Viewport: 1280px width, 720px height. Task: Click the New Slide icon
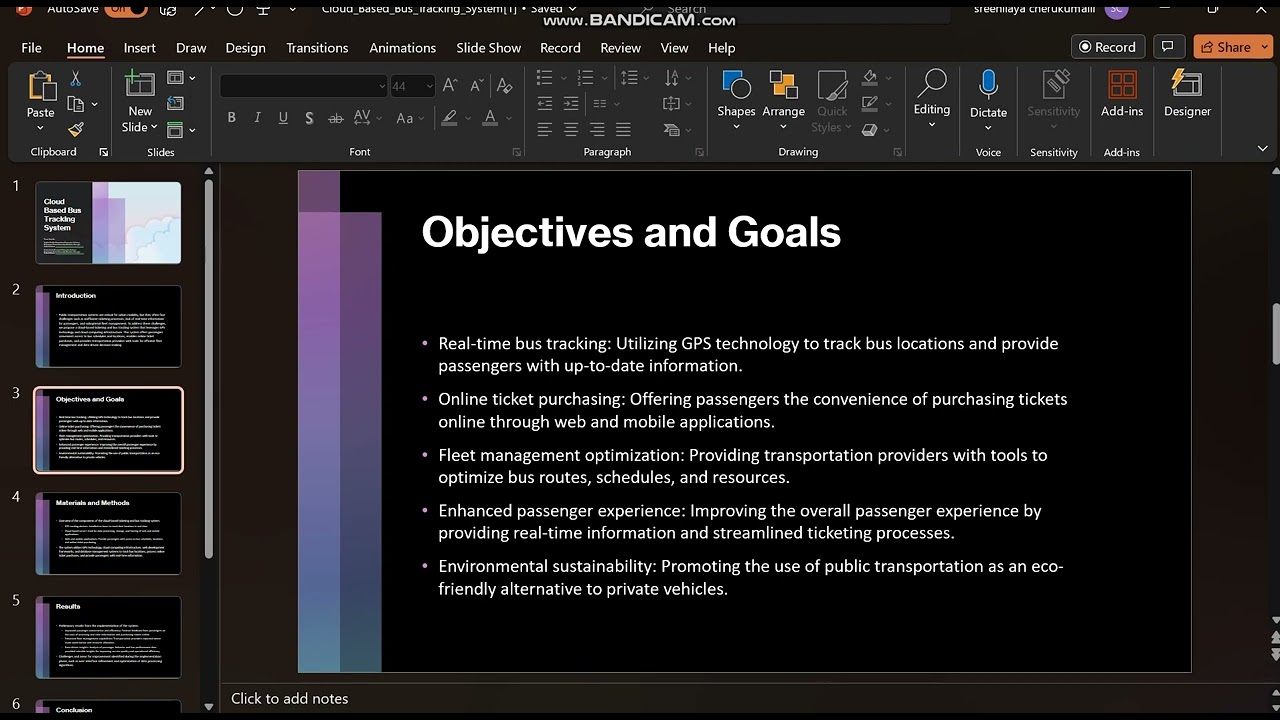[x=140, y=85]
